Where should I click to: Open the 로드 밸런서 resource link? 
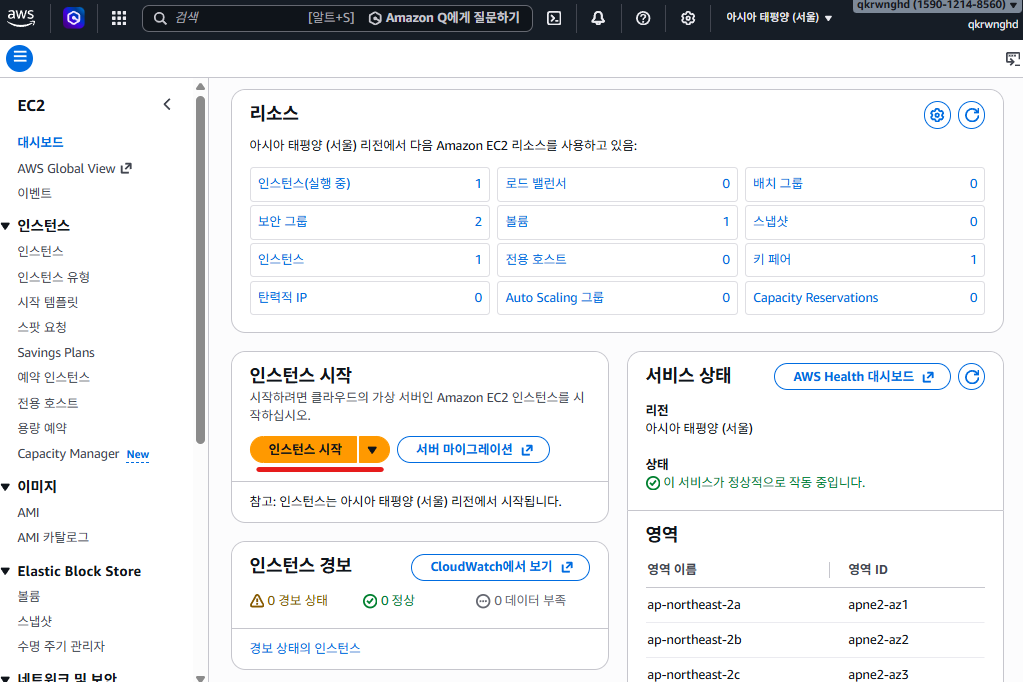[536, 183]
